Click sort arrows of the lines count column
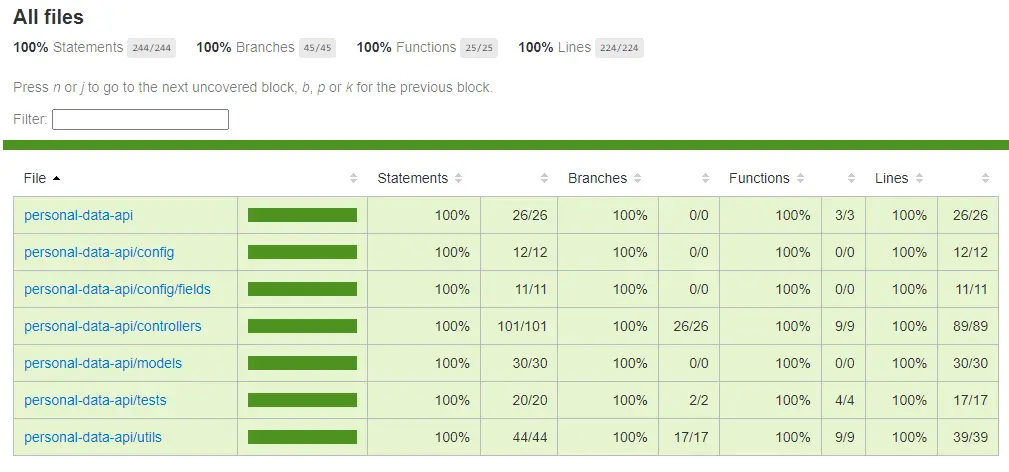The height and width of the screenshot is (472, 1009). point(985,178)
